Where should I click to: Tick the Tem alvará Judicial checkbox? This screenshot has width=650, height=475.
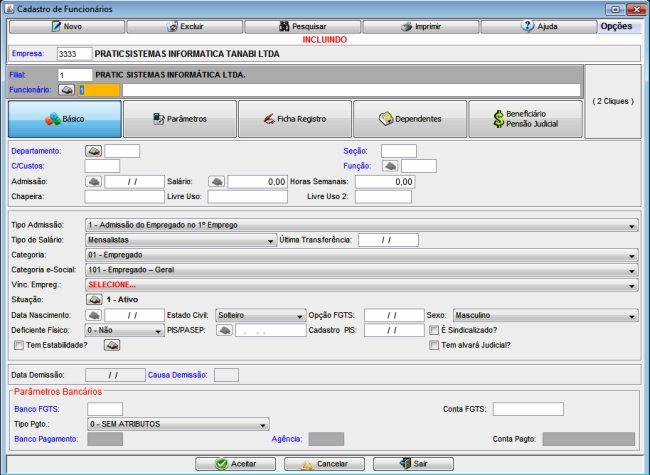coord(434,345)
